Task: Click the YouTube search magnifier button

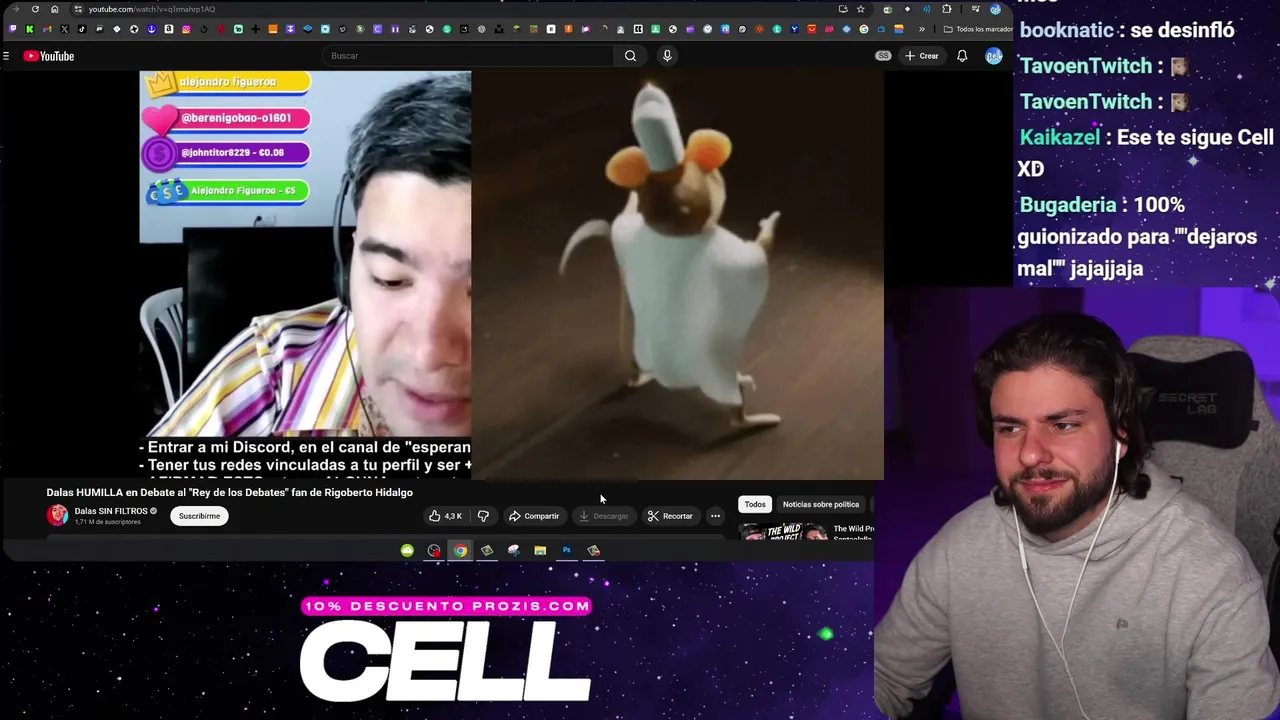Action: pos(630,56)
